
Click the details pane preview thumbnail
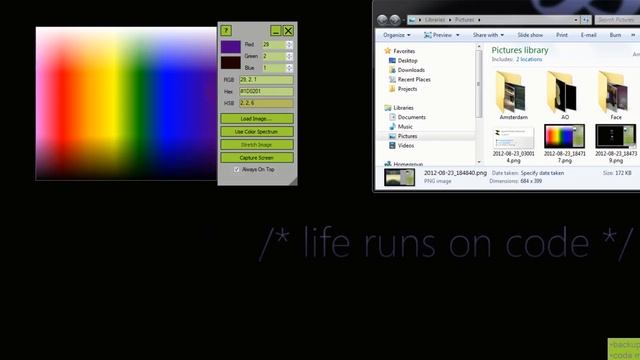(400, 178)
